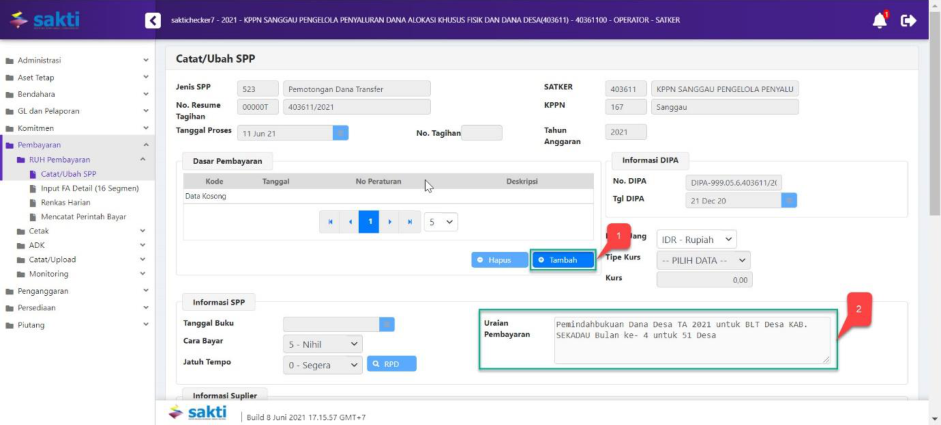Image resolution: width=941 pixels, height=425 pixels.
Task: Go to next page in pagination
Action: pyautogui.click(x=389, y=222)
